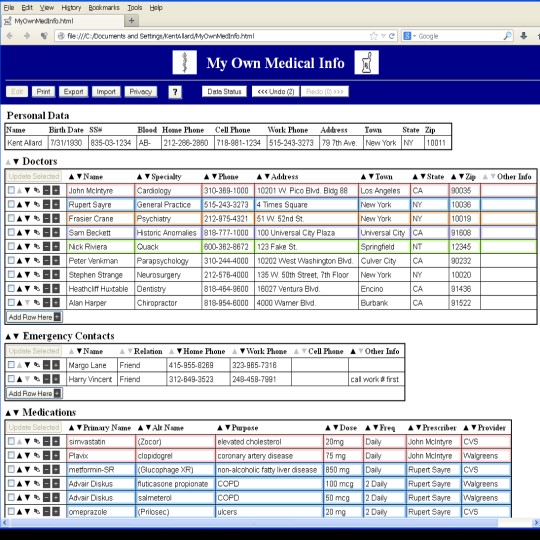This screenshot has width=540, height=540.
Task: Open the History menu
Action: pyautogui.click(x=71, y=8)
